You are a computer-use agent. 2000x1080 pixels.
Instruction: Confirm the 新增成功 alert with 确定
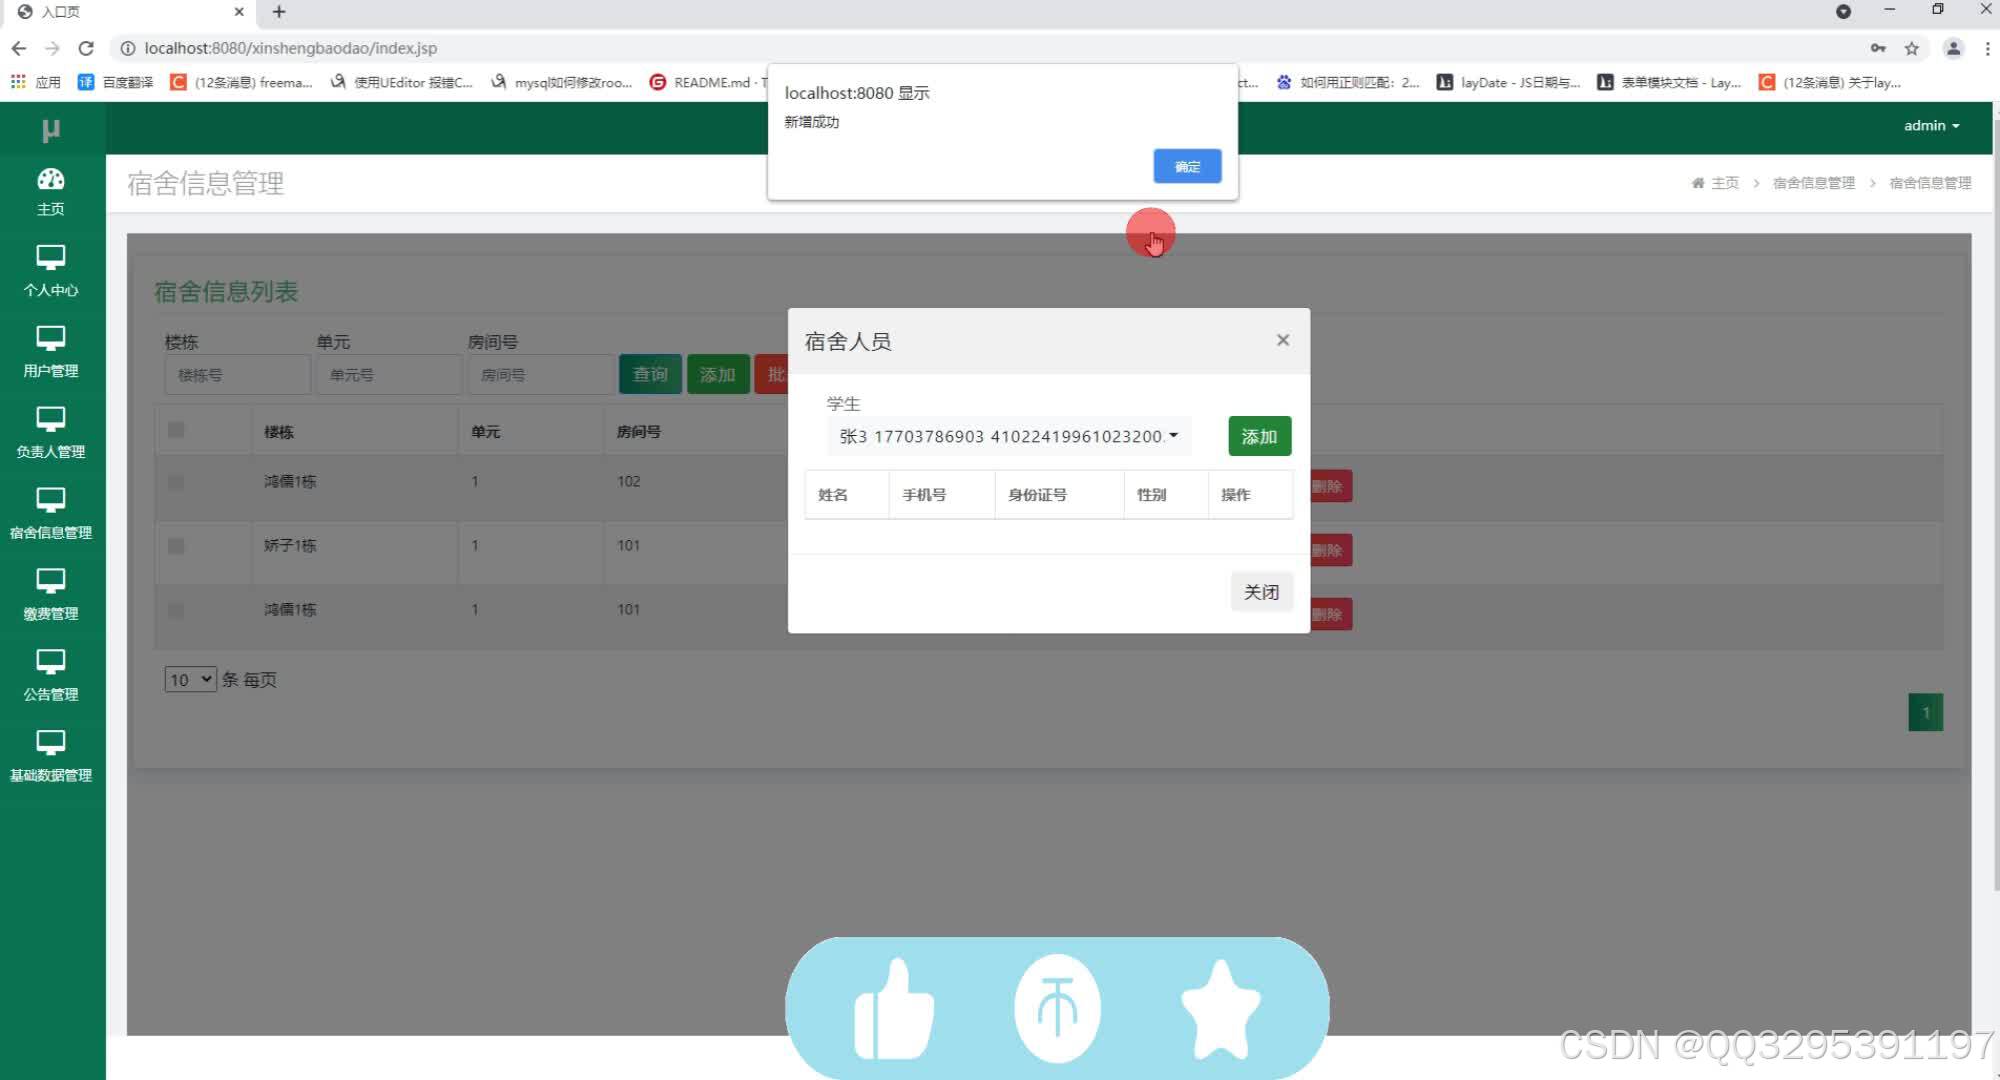[1187, 166]
